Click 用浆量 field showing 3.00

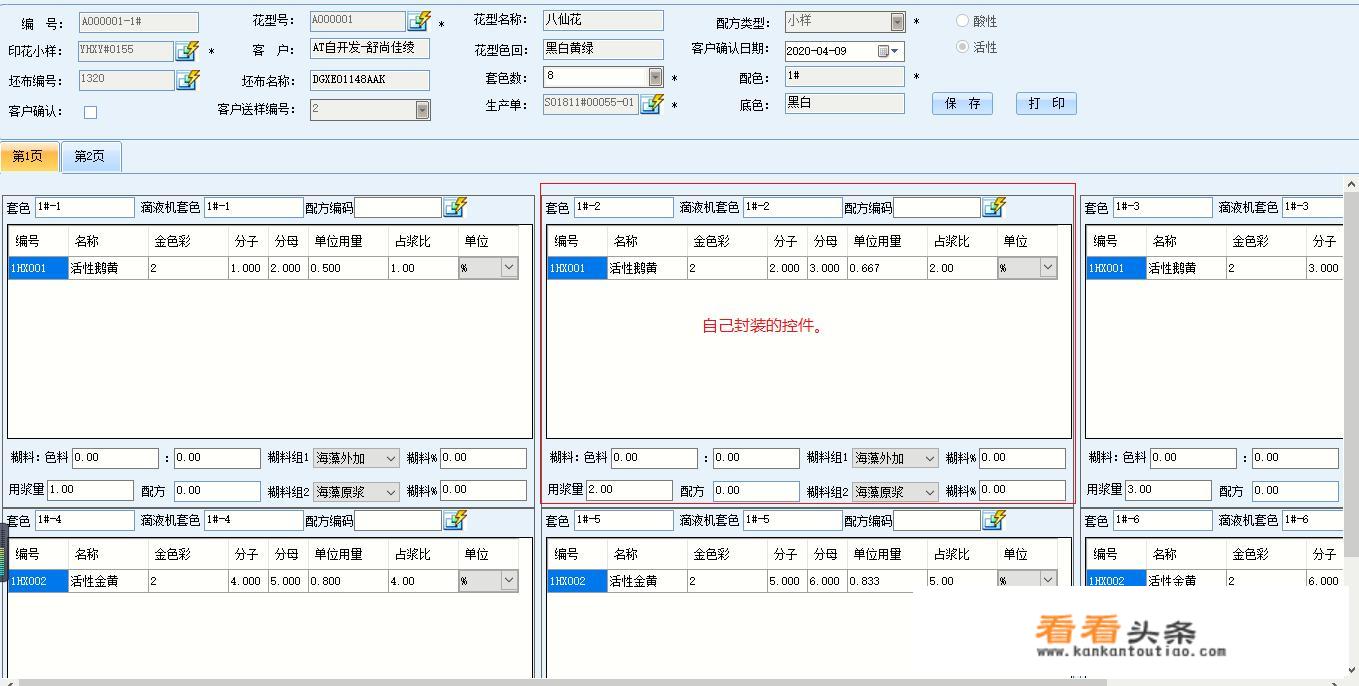[1168, 490]
